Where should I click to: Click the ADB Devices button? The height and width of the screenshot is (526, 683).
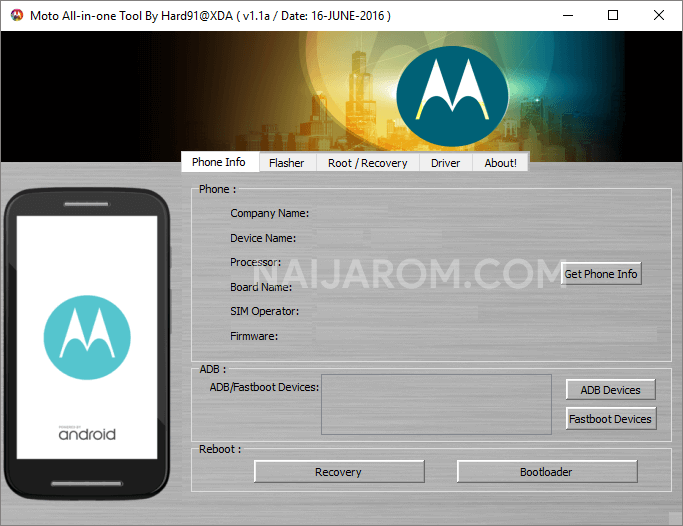pos(611,390)
